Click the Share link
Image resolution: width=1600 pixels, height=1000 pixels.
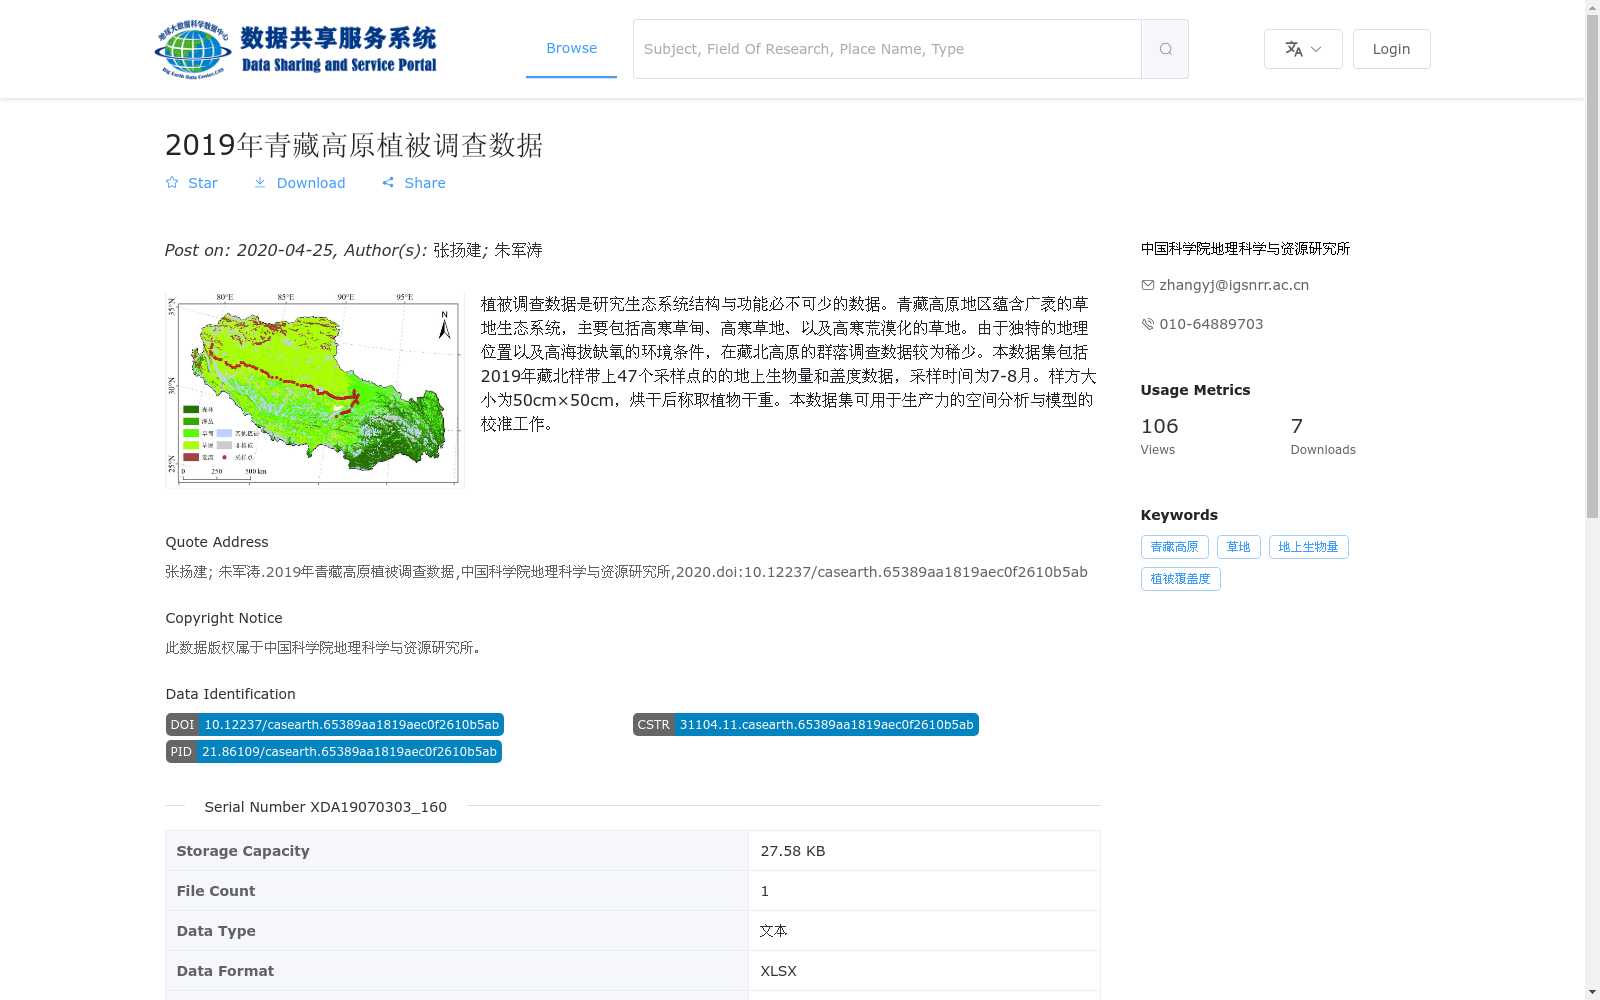[x=414, y=183]
